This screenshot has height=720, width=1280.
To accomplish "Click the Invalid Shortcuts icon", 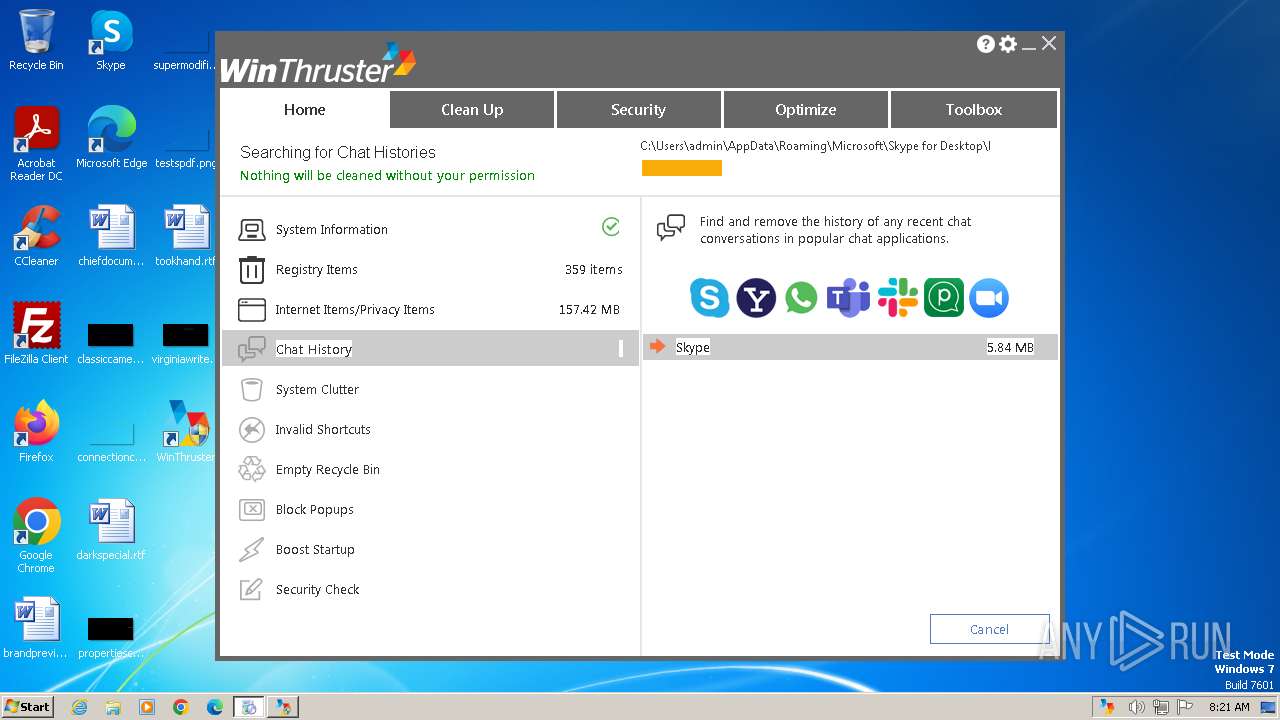I will click(251, 430).
